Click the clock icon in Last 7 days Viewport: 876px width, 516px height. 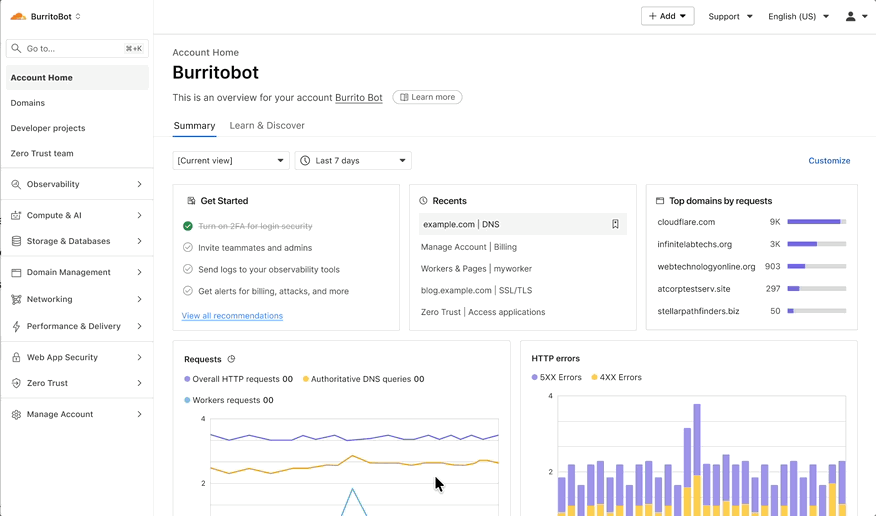pyautogui.click(x=305, y=161)
